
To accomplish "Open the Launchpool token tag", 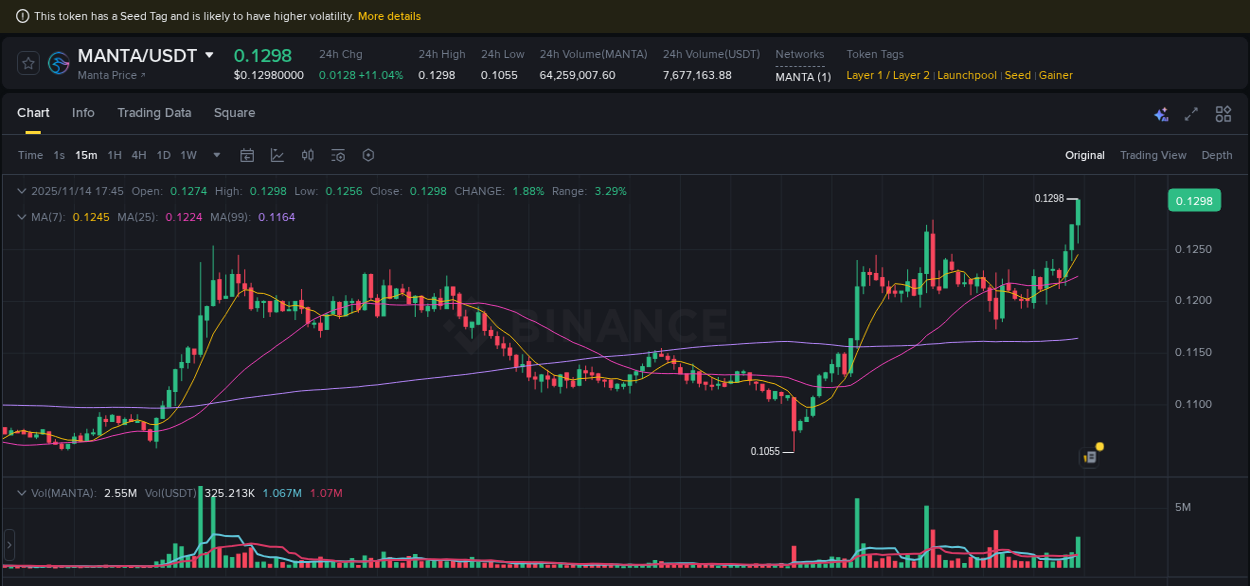I will coord(966,75).
